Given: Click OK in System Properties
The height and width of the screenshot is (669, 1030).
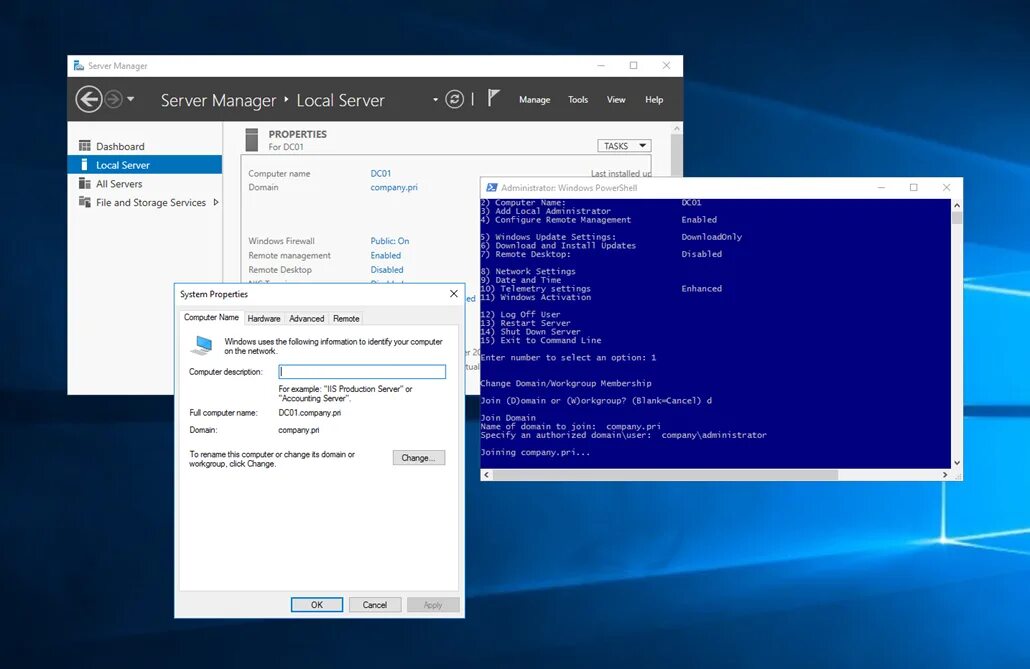Looking at the screenshot, I should pos(317,605).
